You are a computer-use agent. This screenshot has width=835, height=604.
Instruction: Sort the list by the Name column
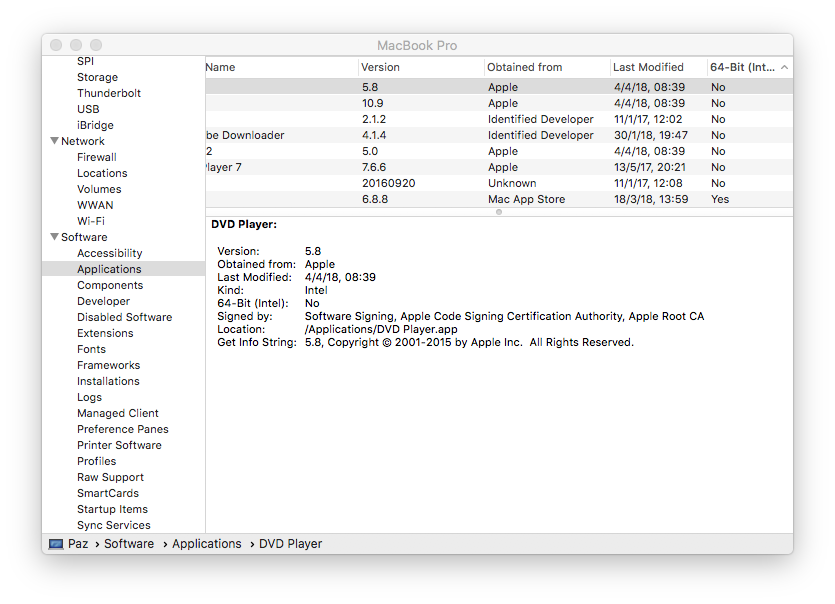tap(220, 67)
